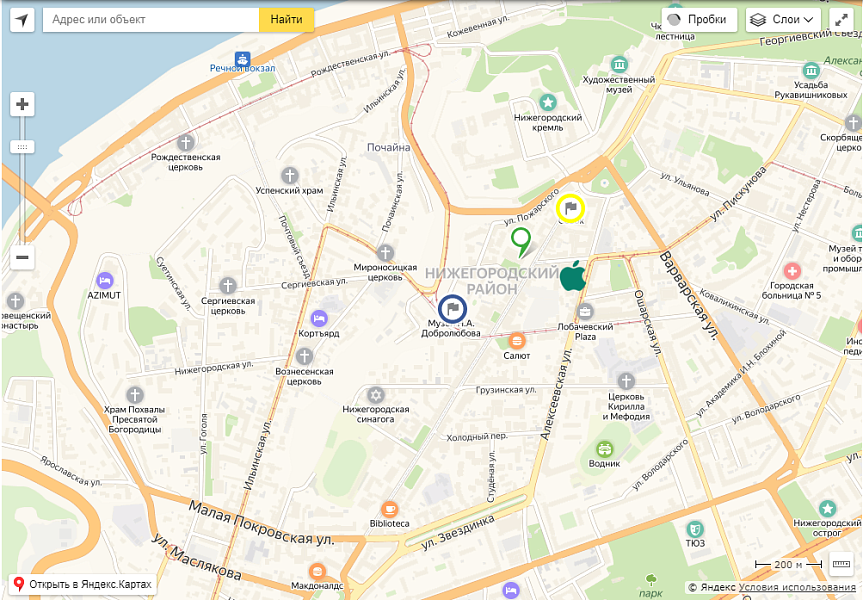Click the Речной вокзал ferry icon
863x600 pixels.
click(243, 58)
